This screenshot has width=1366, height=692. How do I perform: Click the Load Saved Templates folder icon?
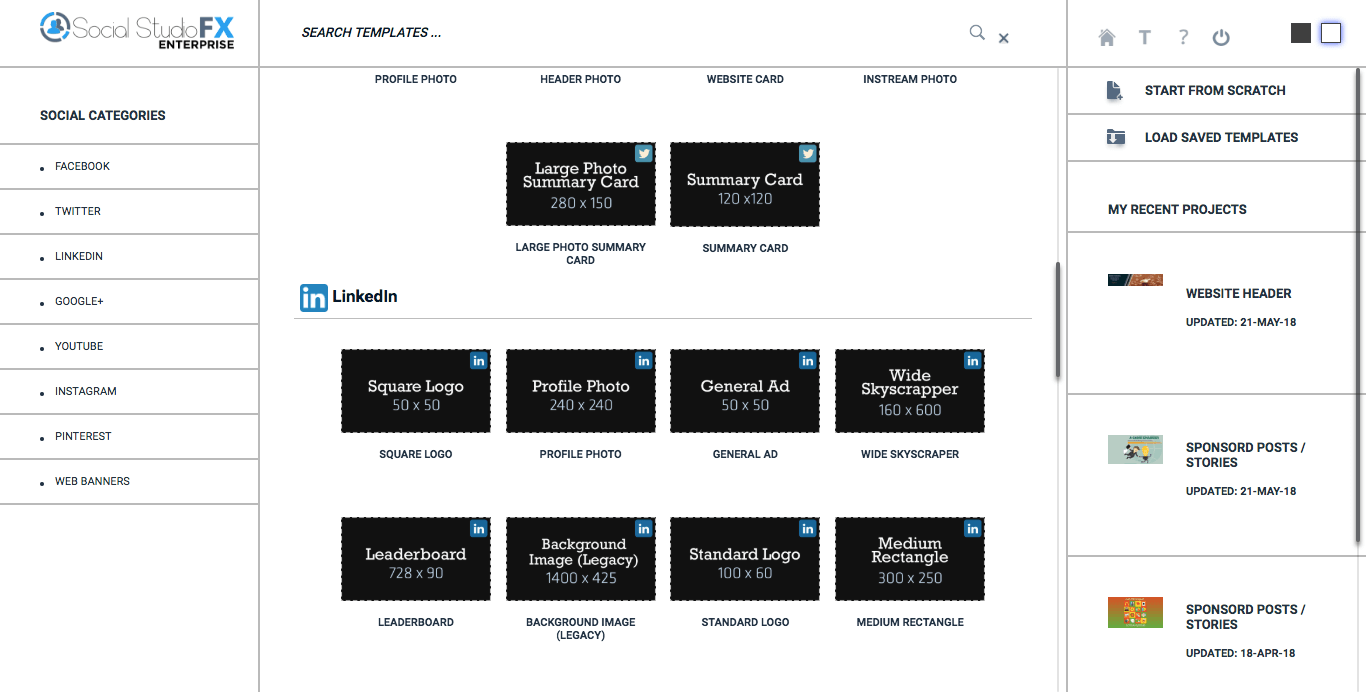tap(1115, 138)
